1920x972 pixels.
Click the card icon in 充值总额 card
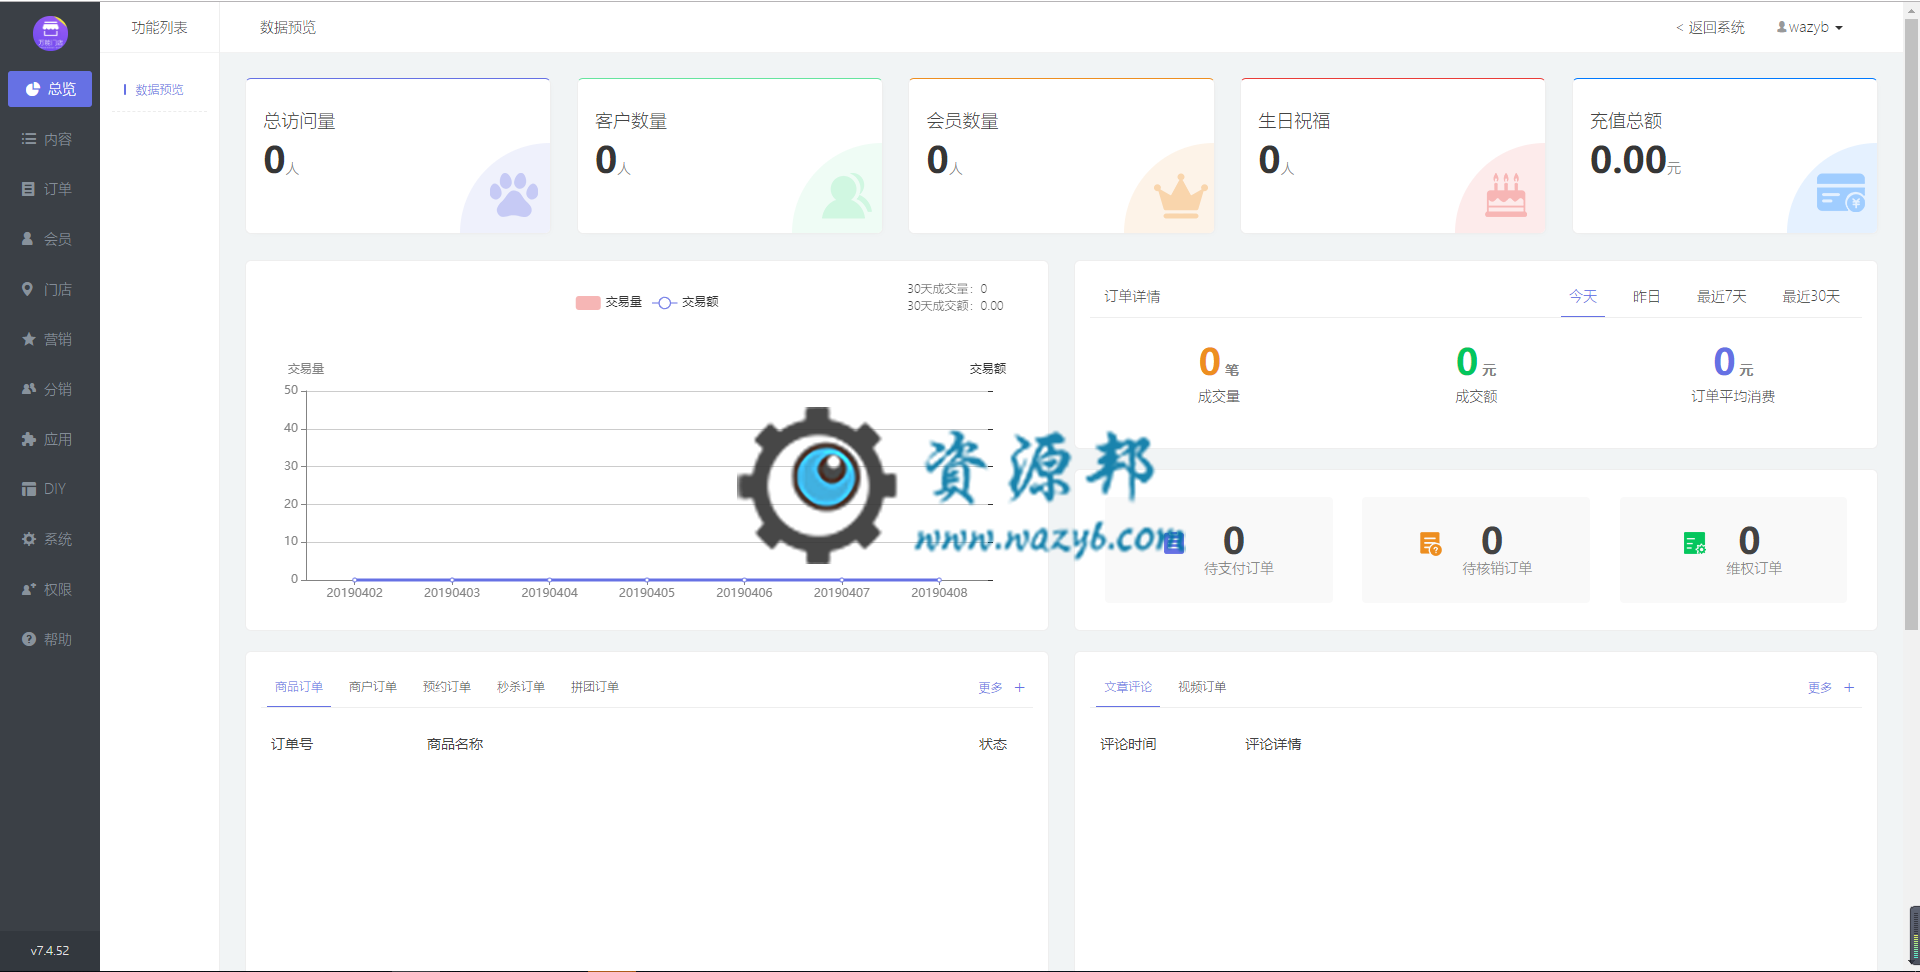coord(1841,193)
